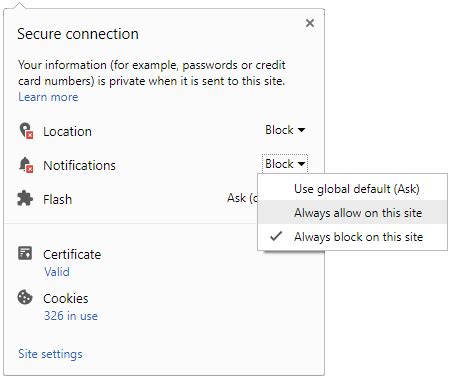Open the Flash Ask dropdown
This screenshot has width=450, height=382.
click(243, 198)
